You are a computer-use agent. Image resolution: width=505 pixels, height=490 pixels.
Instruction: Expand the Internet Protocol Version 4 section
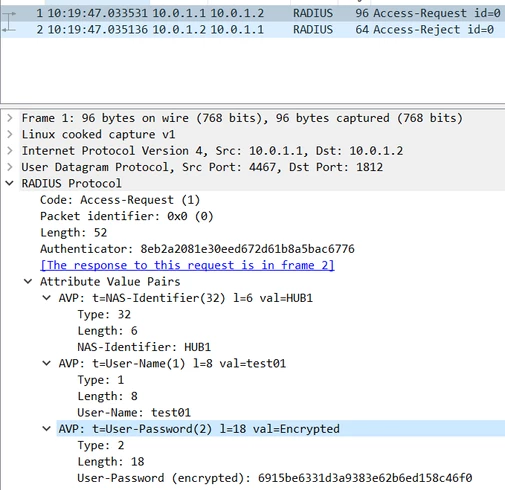pyautogui.click(x=10, y=151)
